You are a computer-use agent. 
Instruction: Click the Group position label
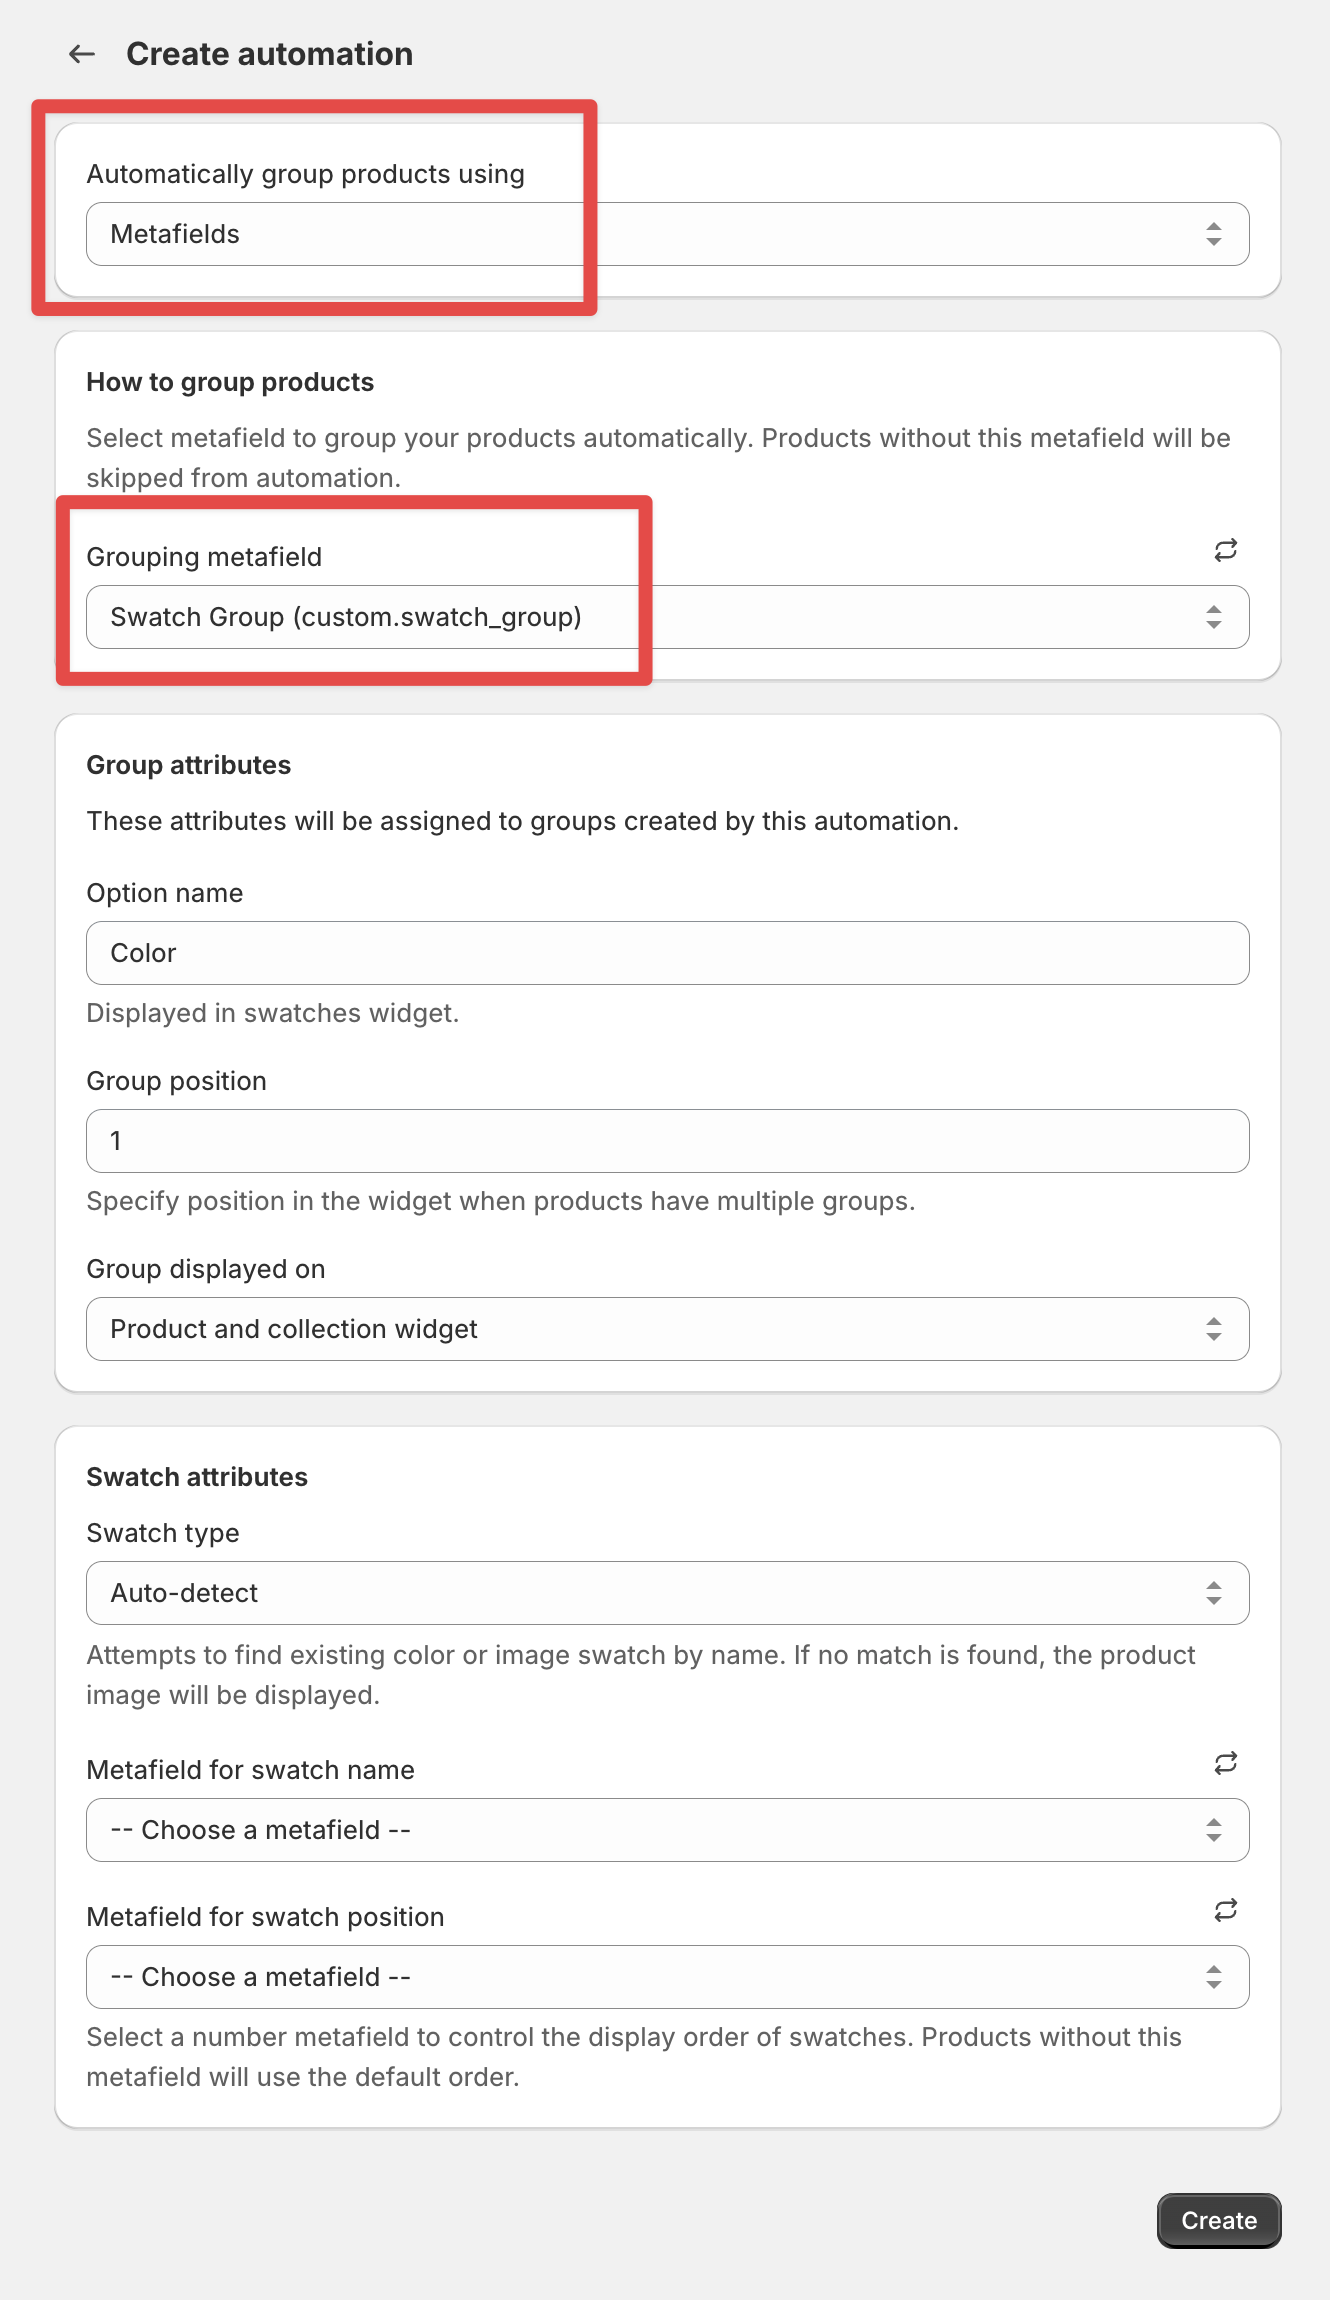click(x=176, y=1081)
